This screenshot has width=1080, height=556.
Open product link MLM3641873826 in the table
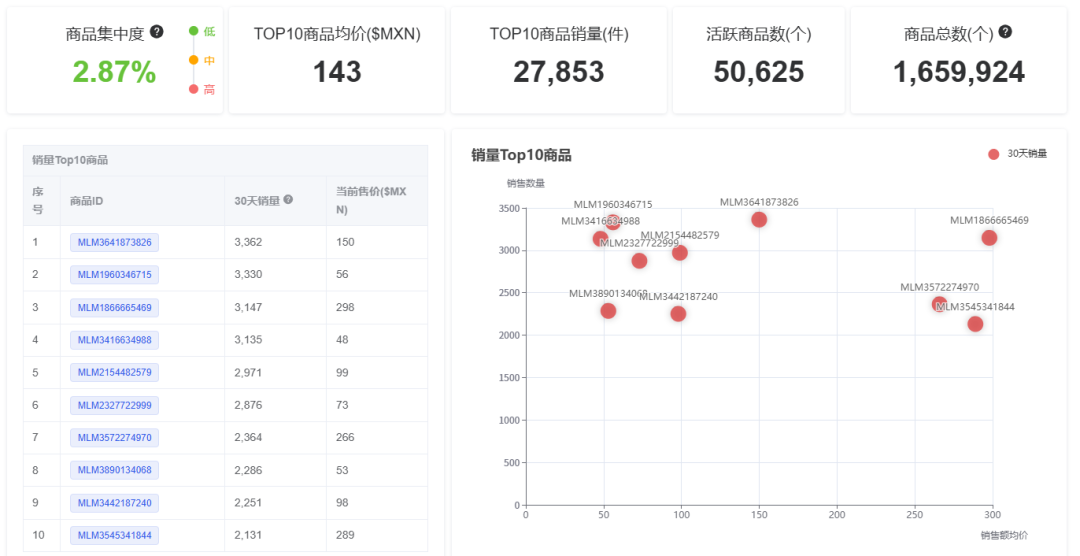click(114, 242)
